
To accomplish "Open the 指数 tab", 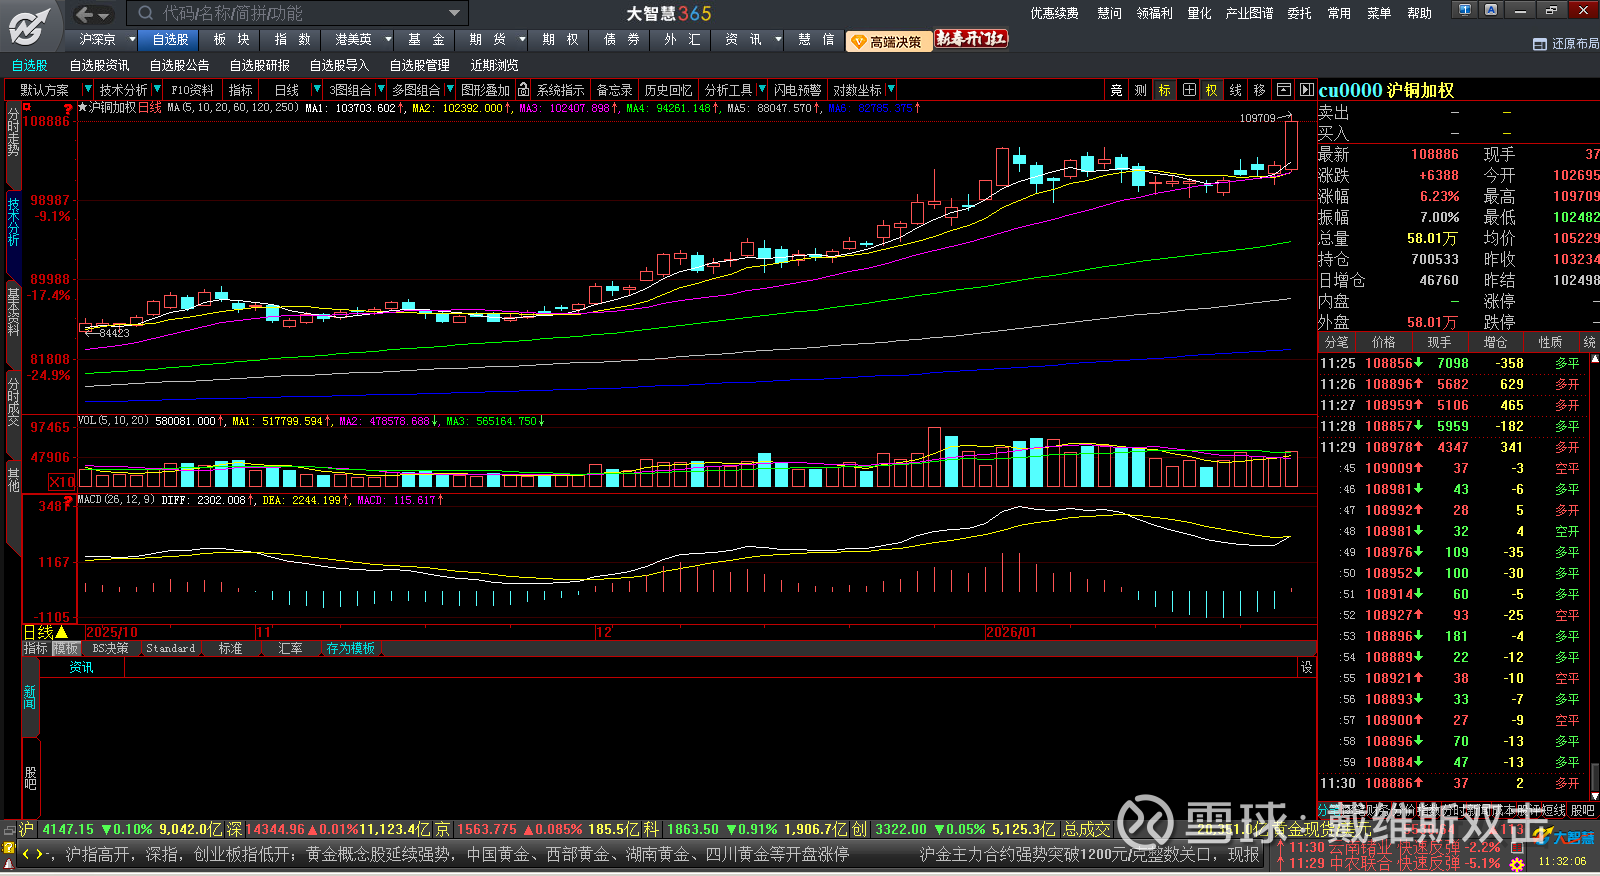I will [x=292, y=40].
